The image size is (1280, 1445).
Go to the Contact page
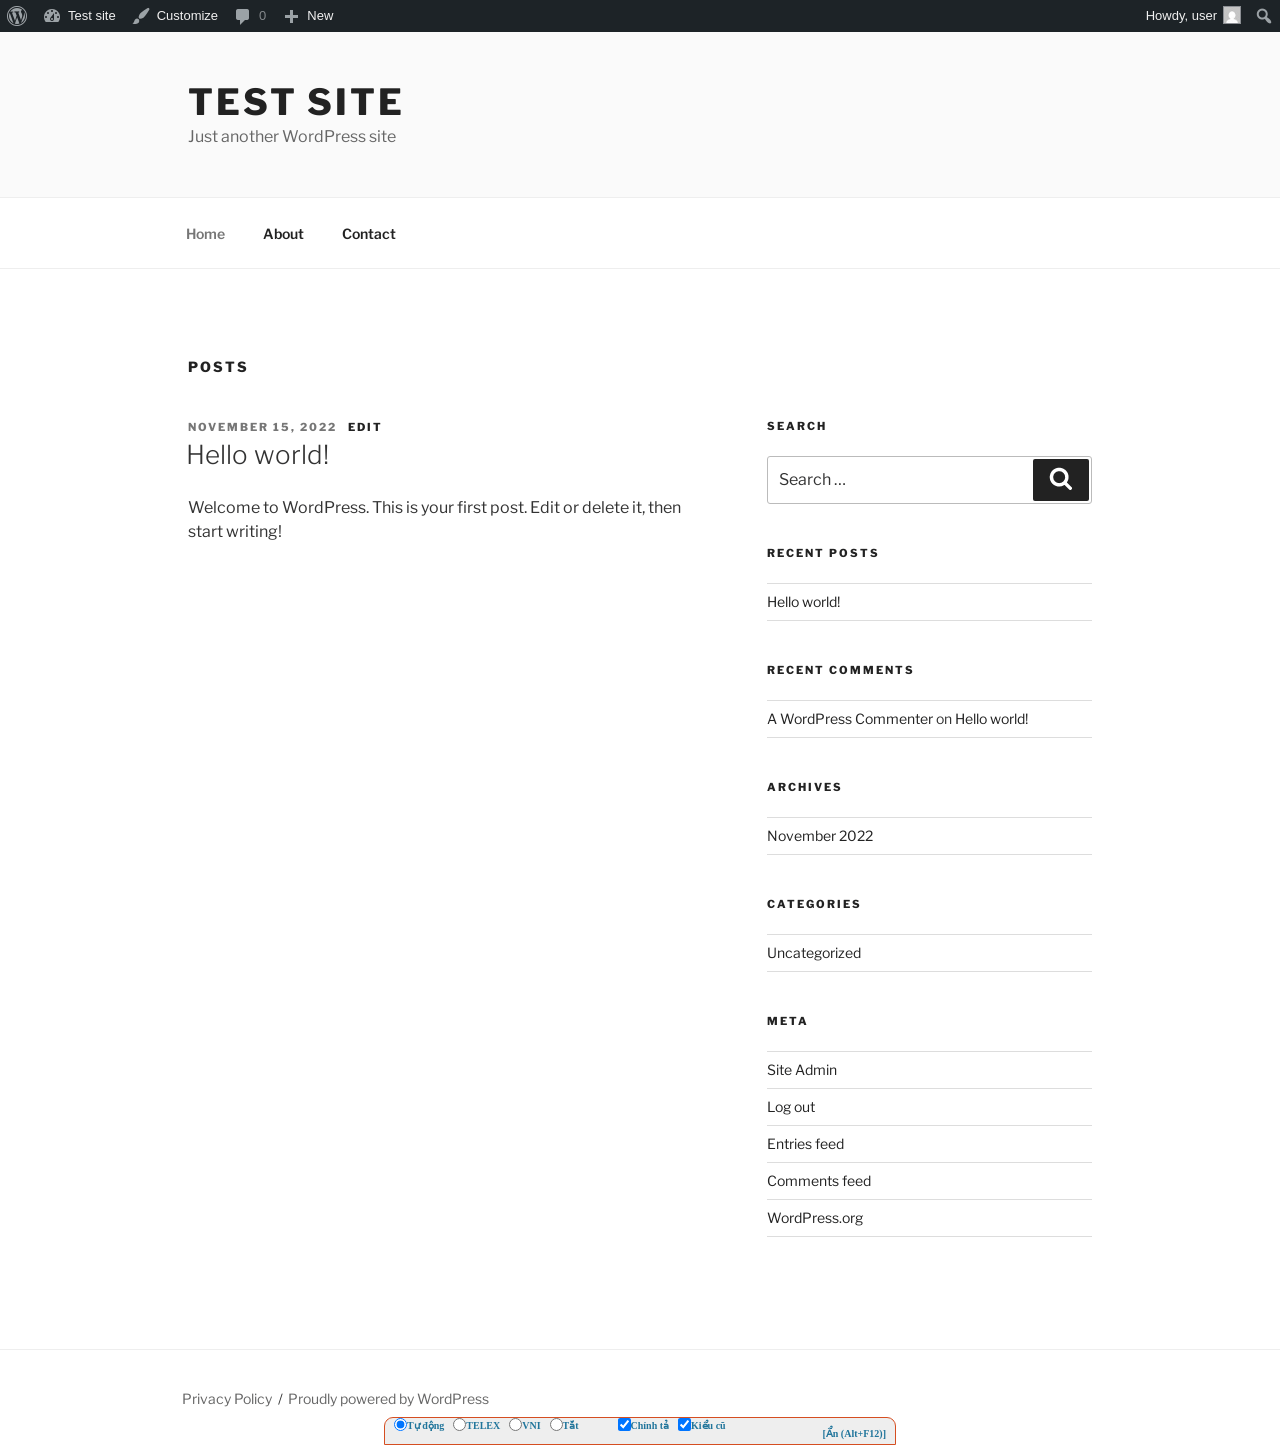[369, 234]
